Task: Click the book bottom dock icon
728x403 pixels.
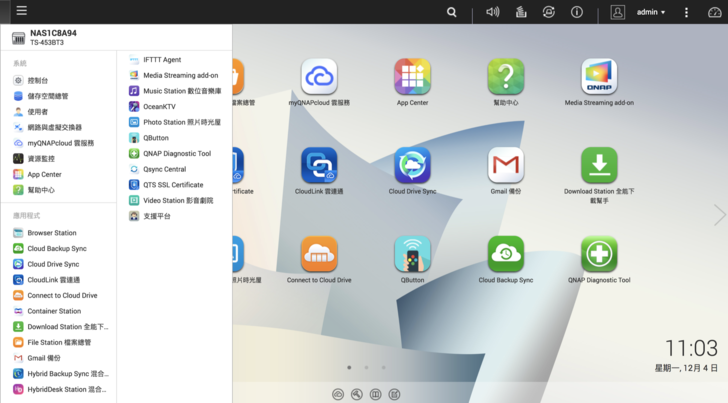Action: [x=375, y=394]
